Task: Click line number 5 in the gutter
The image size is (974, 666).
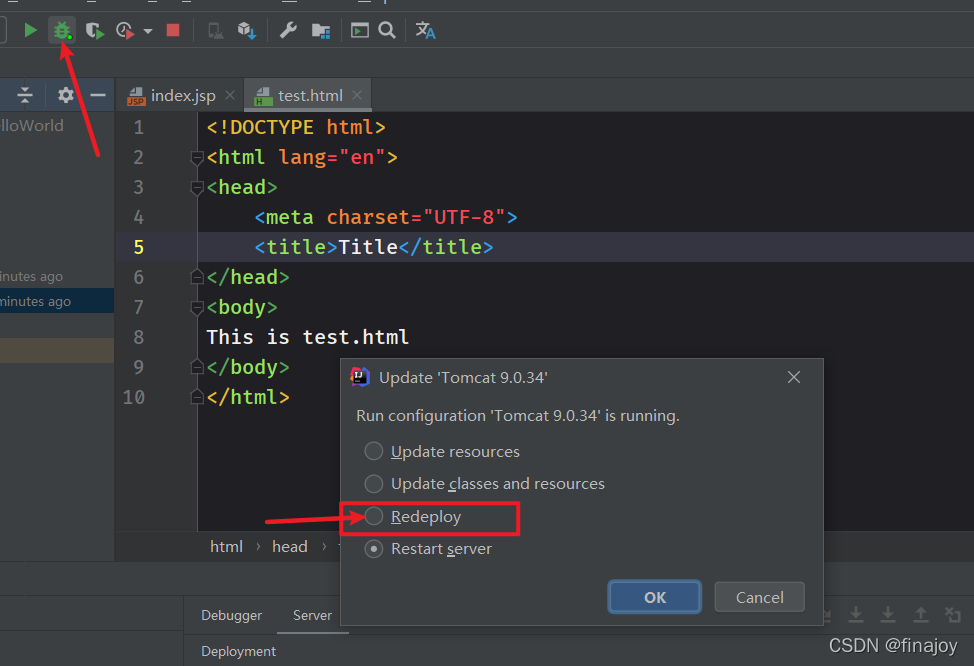Action: click(x=139, y=247)
